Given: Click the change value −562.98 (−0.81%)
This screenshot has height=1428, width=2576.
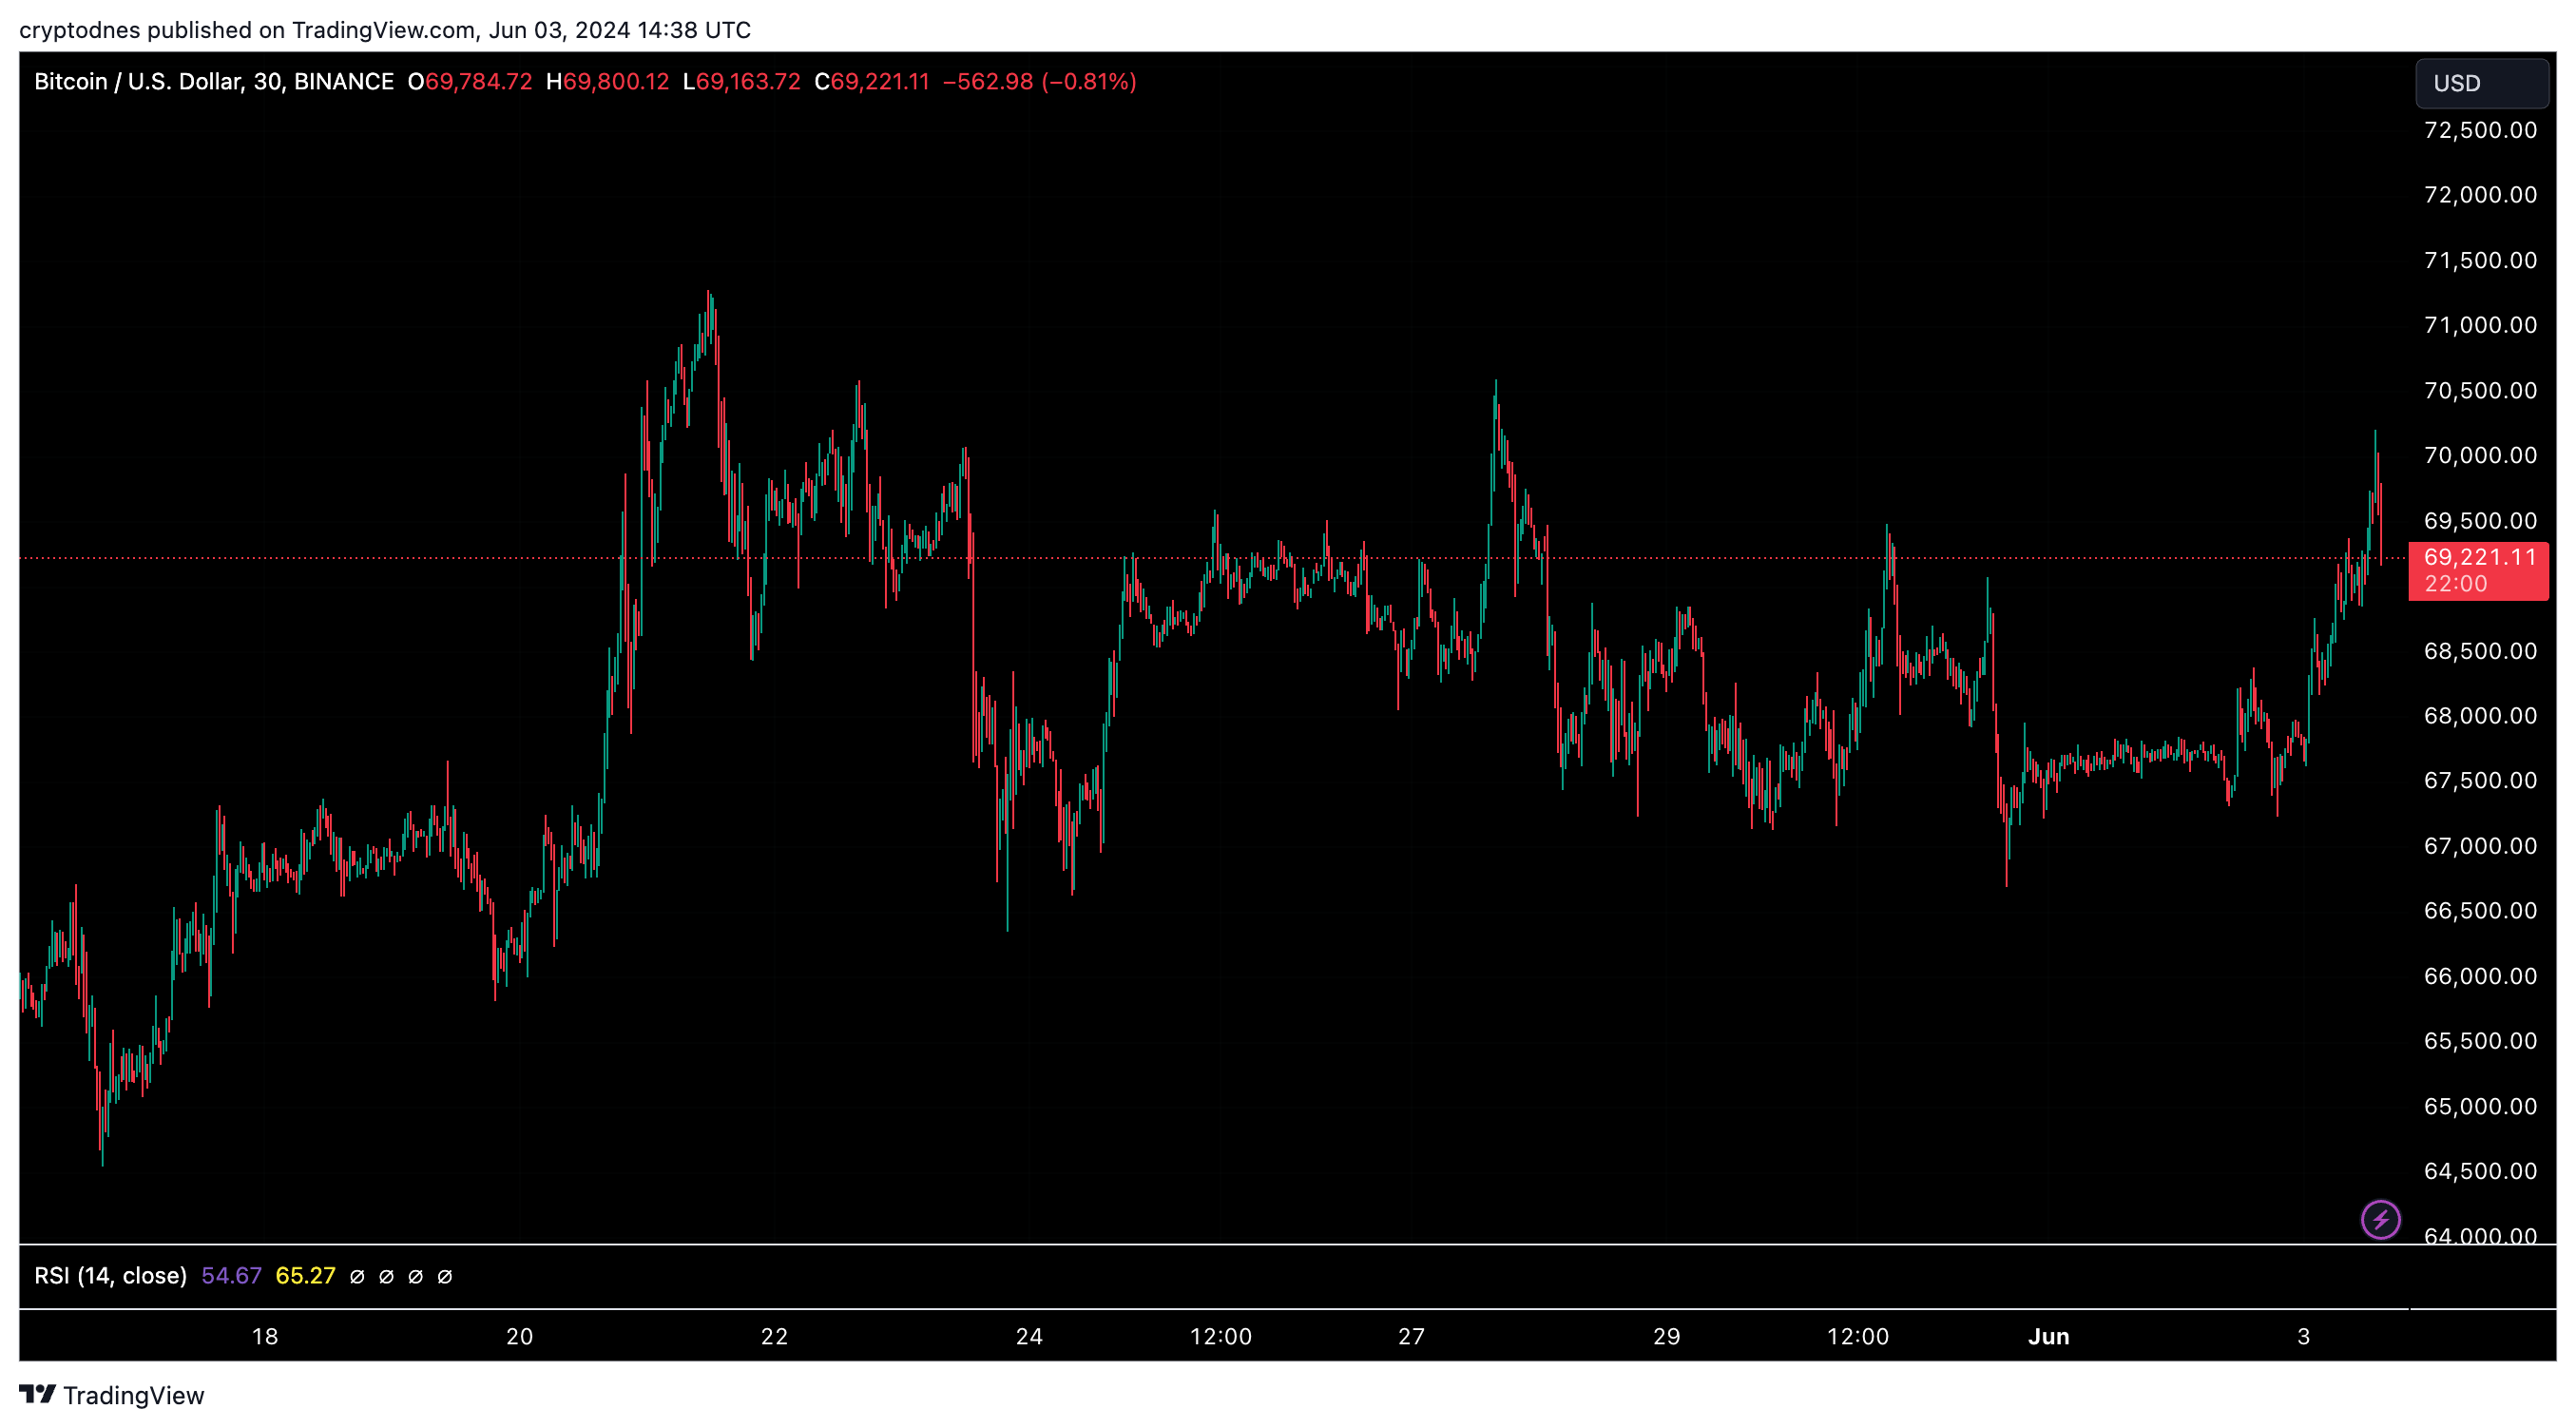Looking at the screenshot, I should coord(1040,82).
